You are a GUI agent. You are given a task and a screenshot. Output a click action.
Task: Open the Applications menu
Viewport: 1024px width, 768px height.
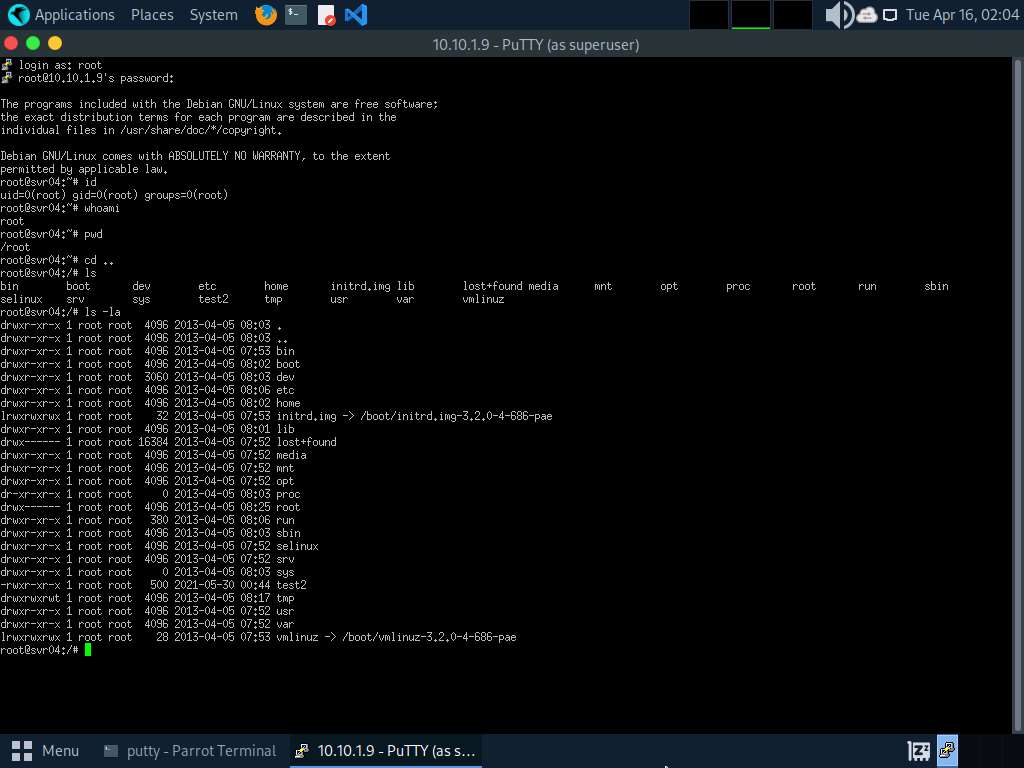pos(74,14)
